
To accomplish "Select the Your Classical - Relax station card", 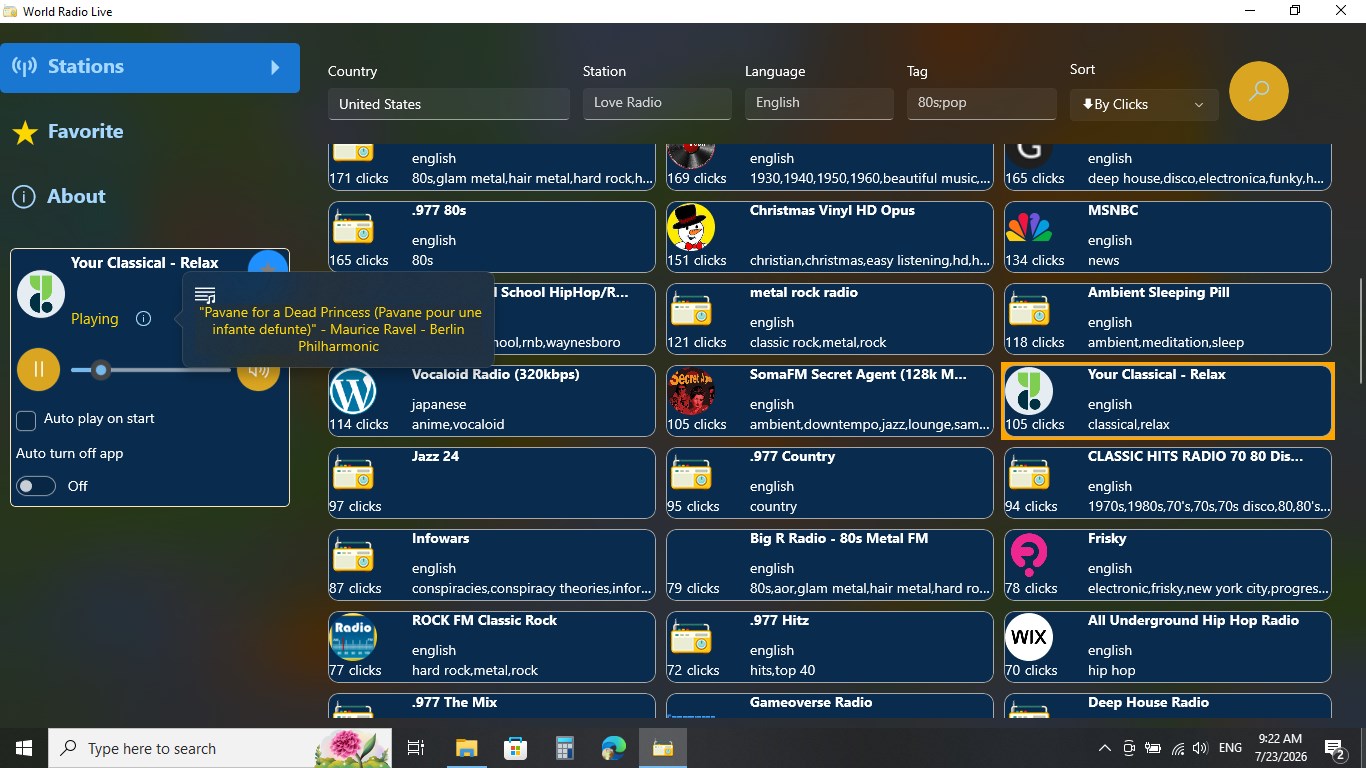I will click(x=1168, y=400).
